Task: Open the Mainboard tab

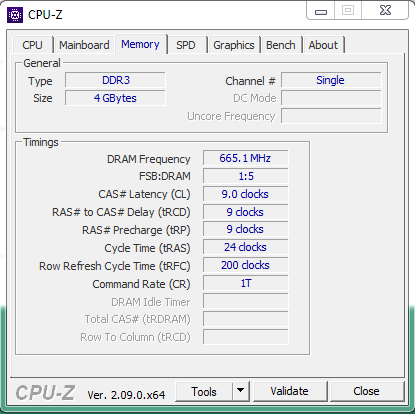Action: pos(84,45)
